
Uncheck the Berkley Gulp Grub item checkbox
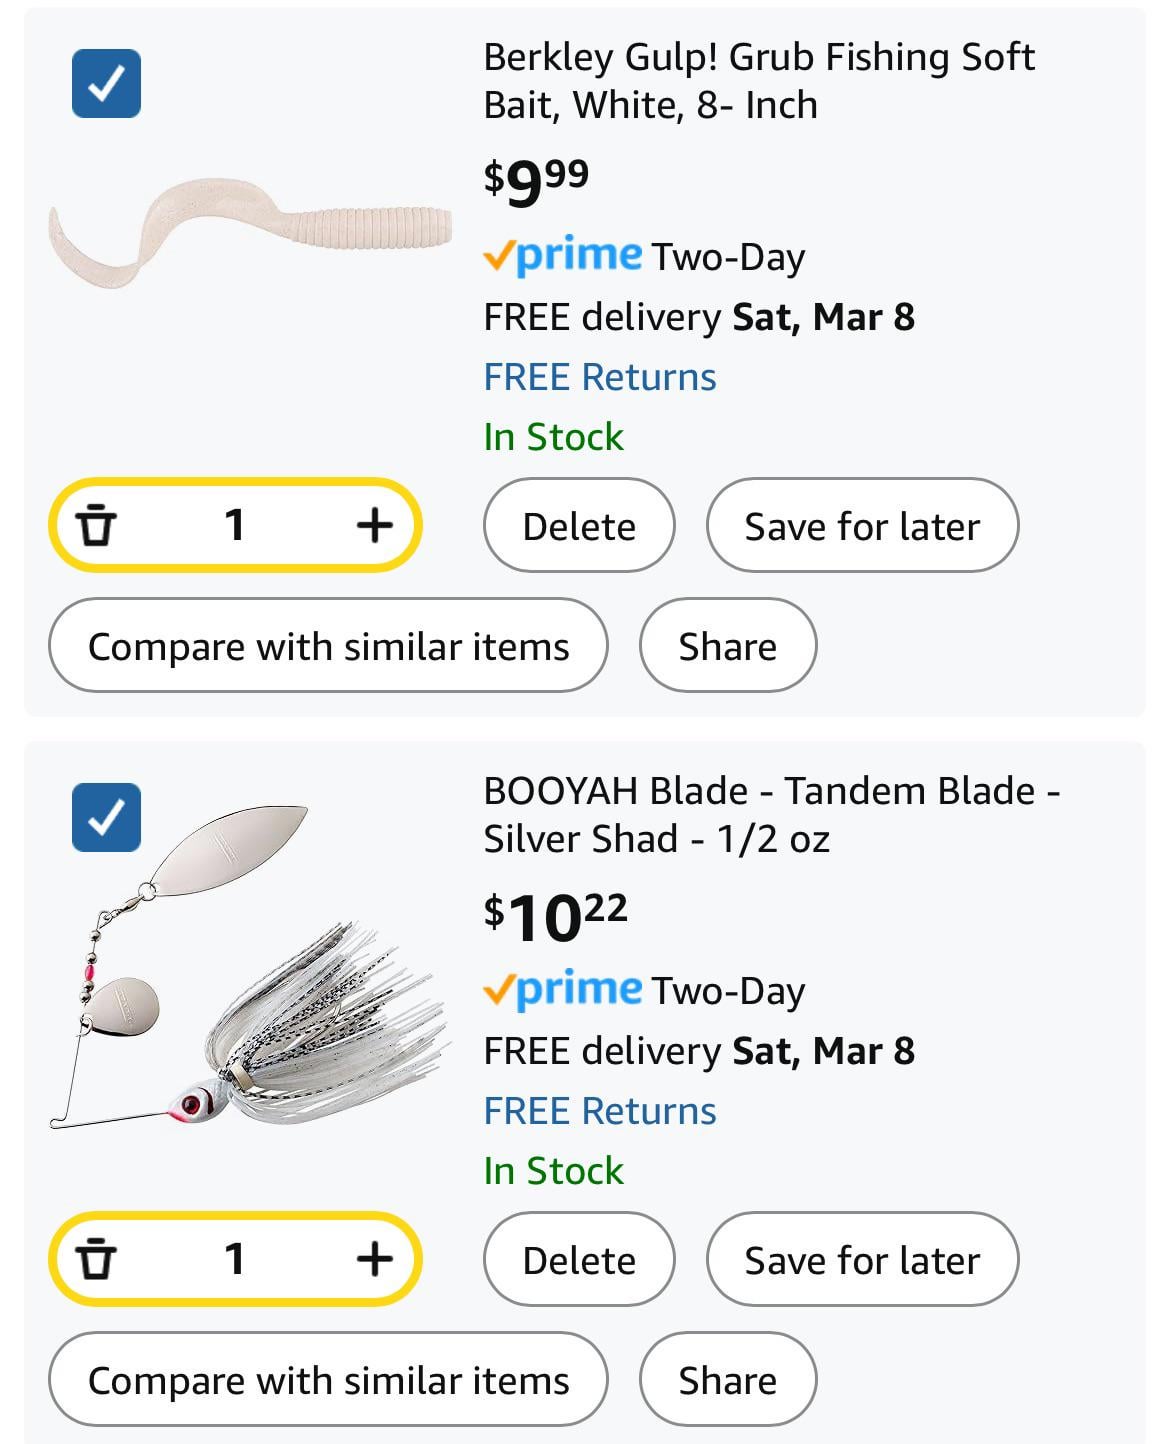point(106,83)
